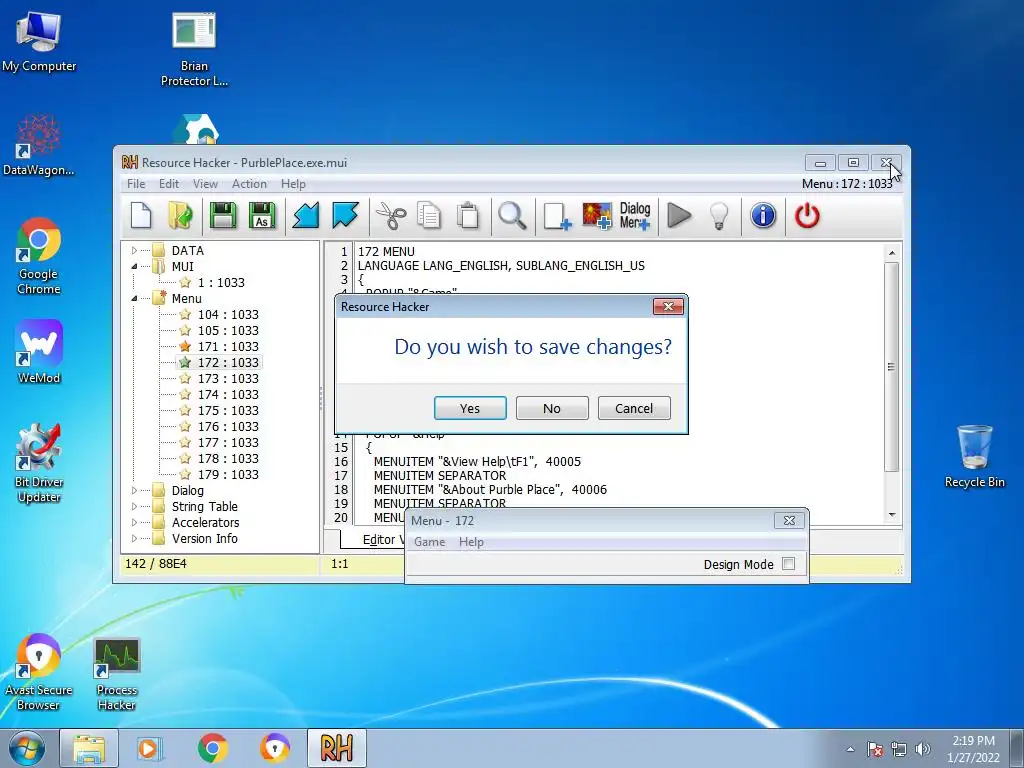Toggle the Design Mode checkbox
This screenshot has height=768, width=1024.
[788, 564]
